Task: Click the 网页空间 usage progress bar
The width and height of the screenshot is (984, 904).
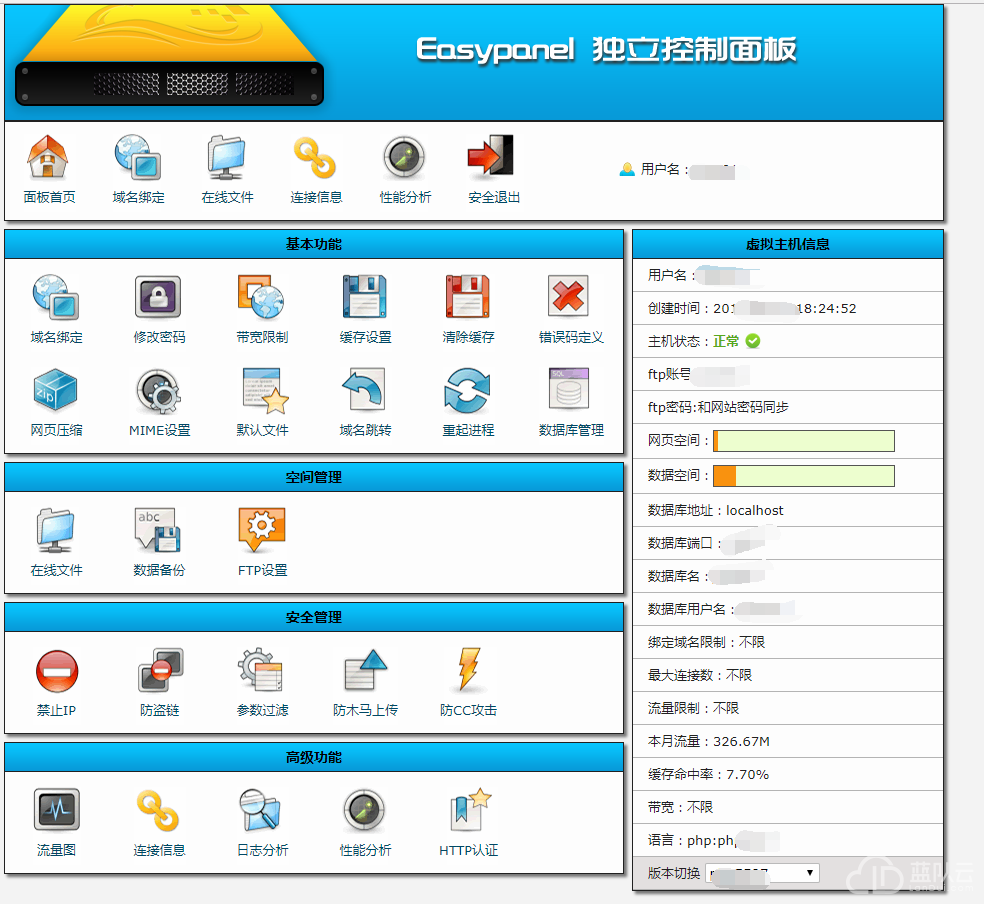Action: 803,441
